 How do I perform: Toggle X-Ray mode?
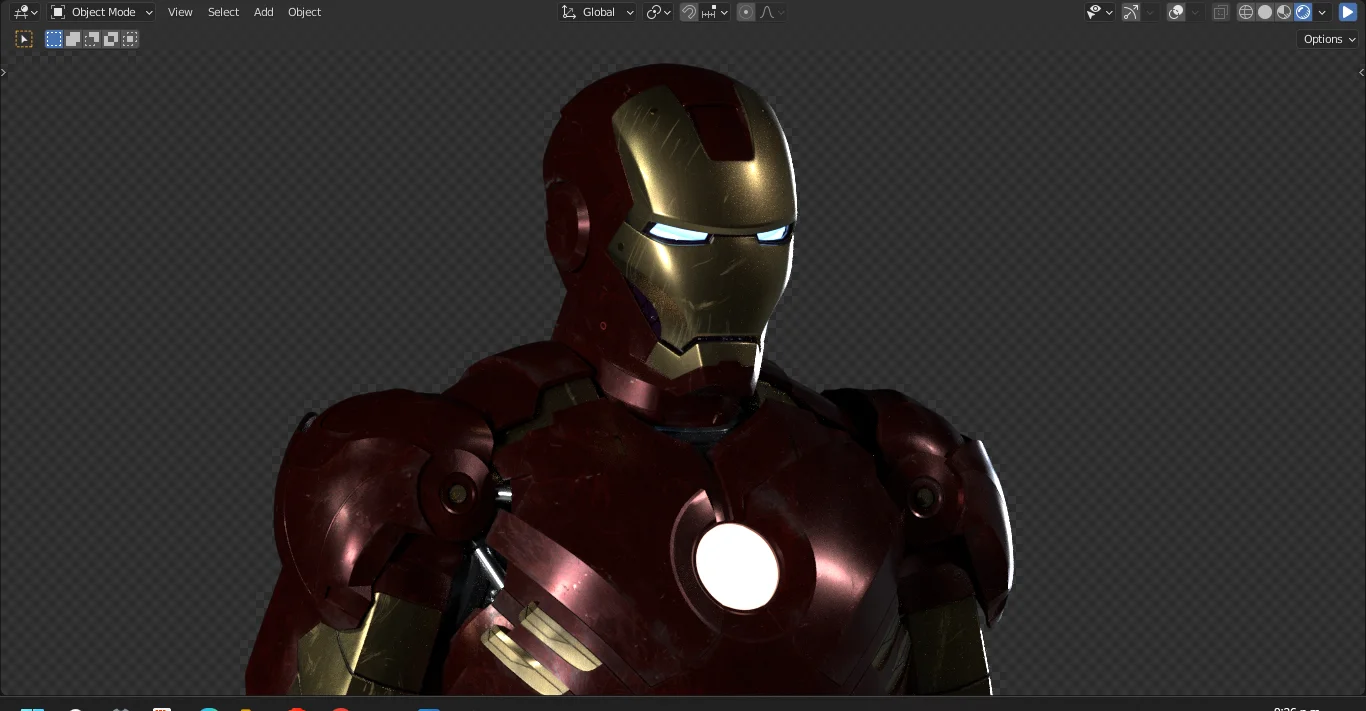coord(1220,12)
